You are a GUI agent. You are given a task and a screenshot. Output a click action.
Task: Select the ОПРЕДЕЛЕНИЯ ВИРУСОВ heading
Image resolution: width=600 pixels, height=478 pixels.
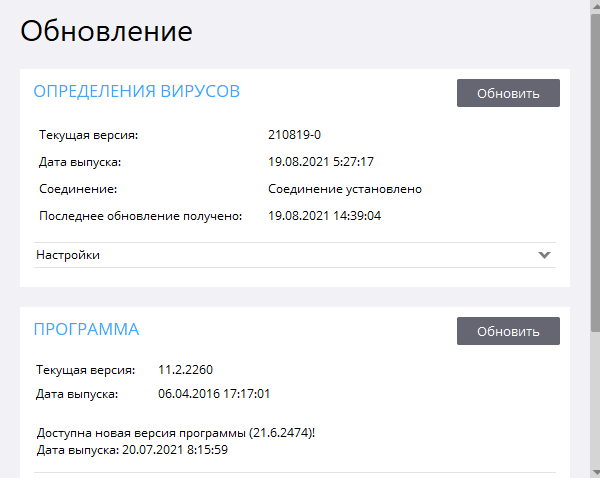click(137, 92)
